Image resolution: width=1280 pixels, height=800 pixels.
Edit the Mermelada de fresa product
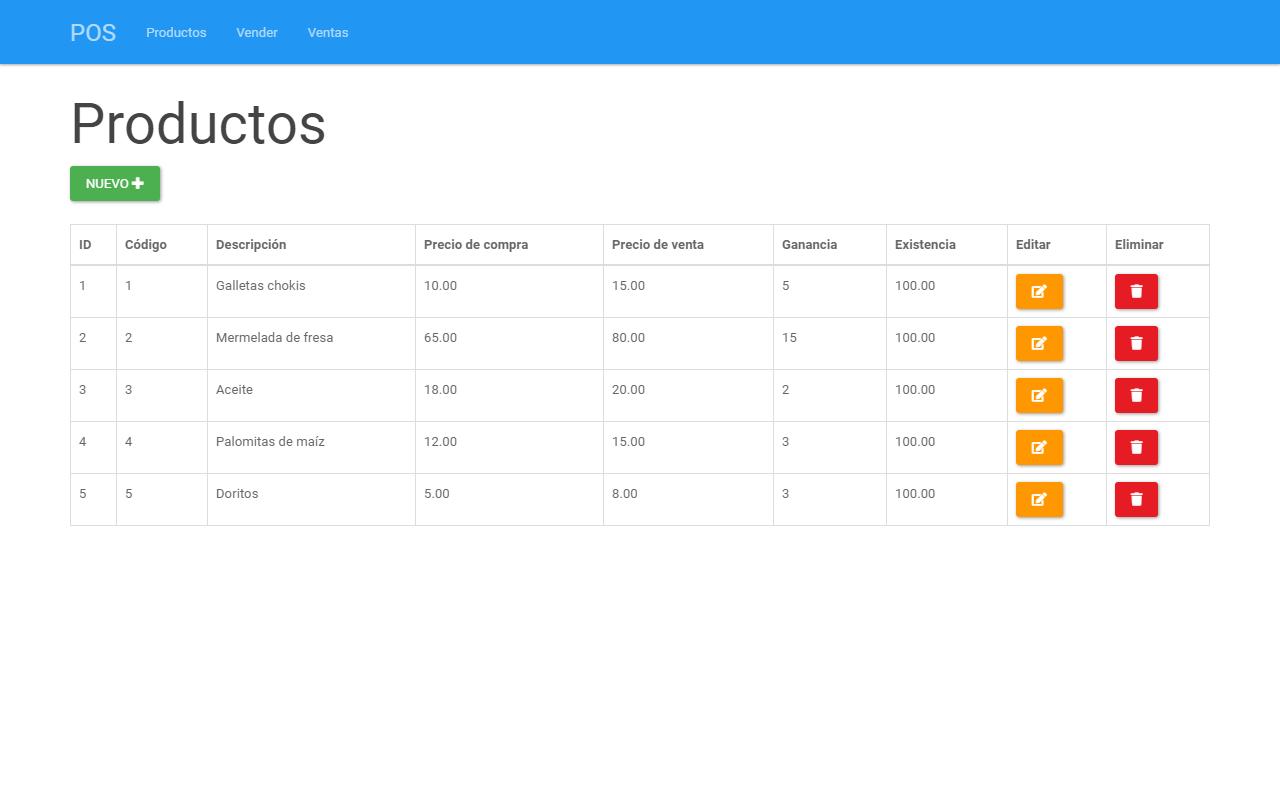click(x=1039, y=343)
